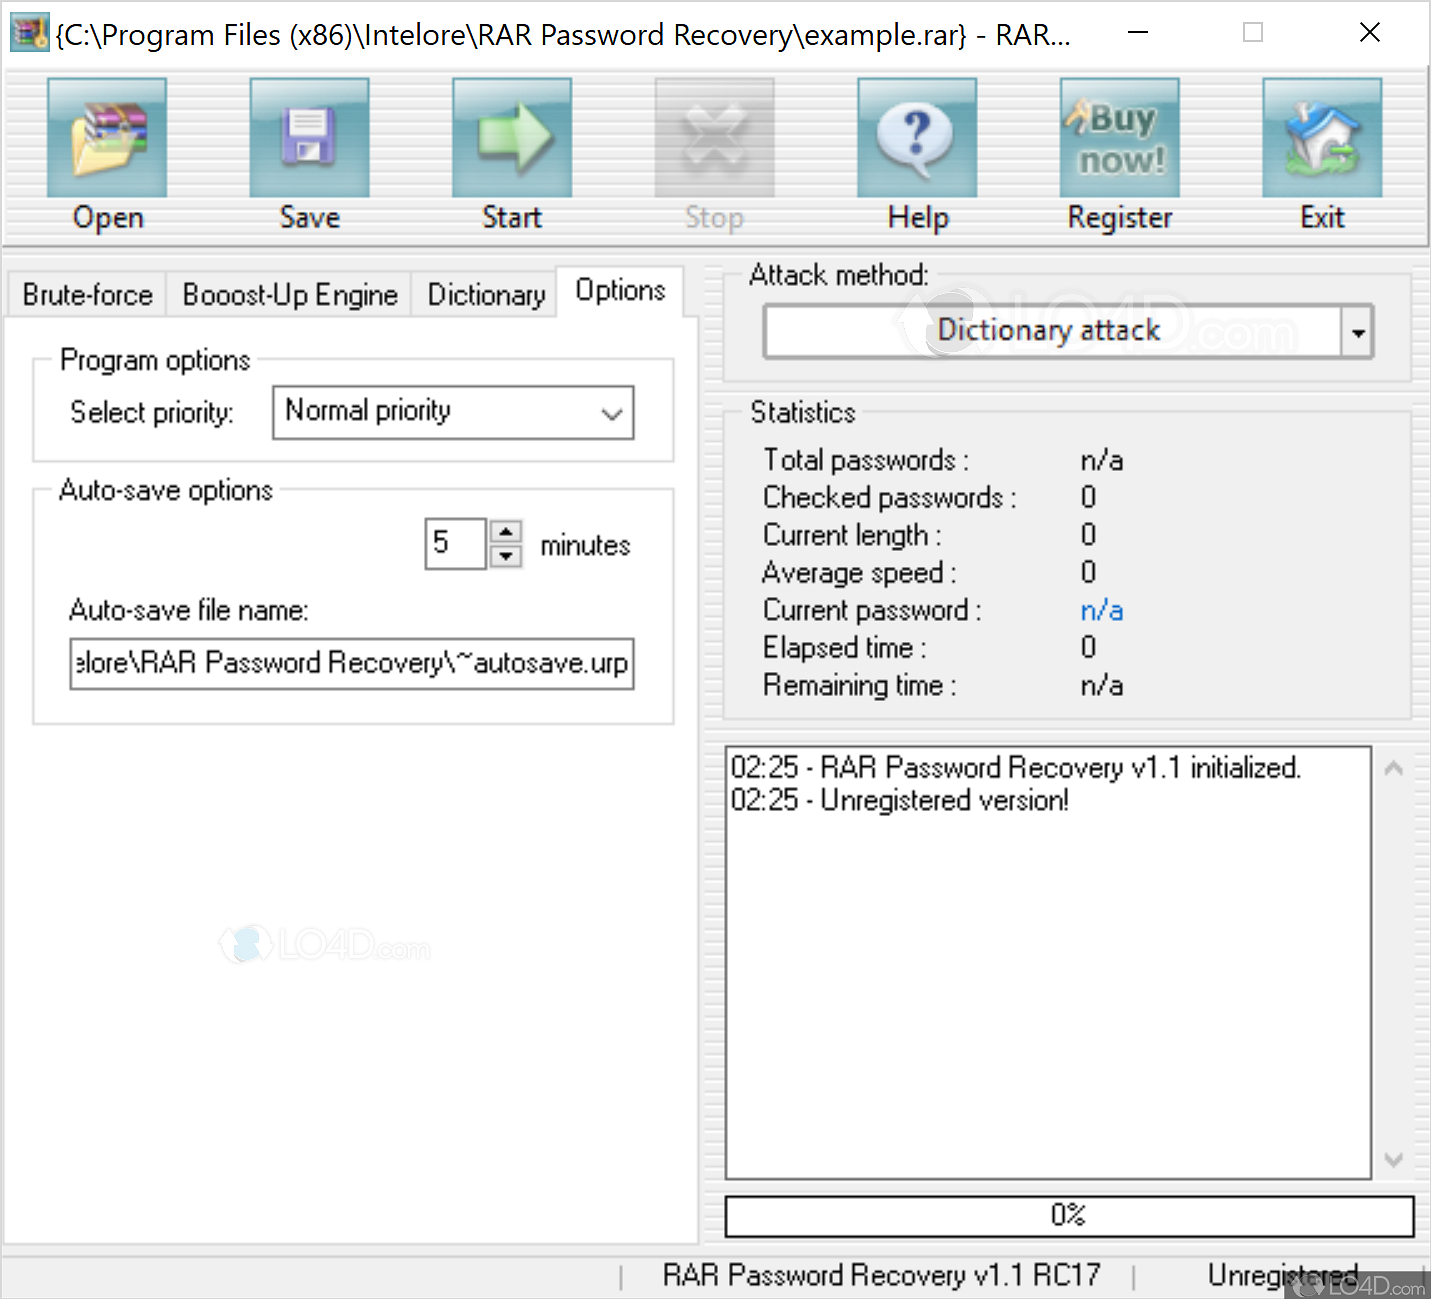
Task: Open the Attack method dropdown arrow
Action: [1357, 333]
